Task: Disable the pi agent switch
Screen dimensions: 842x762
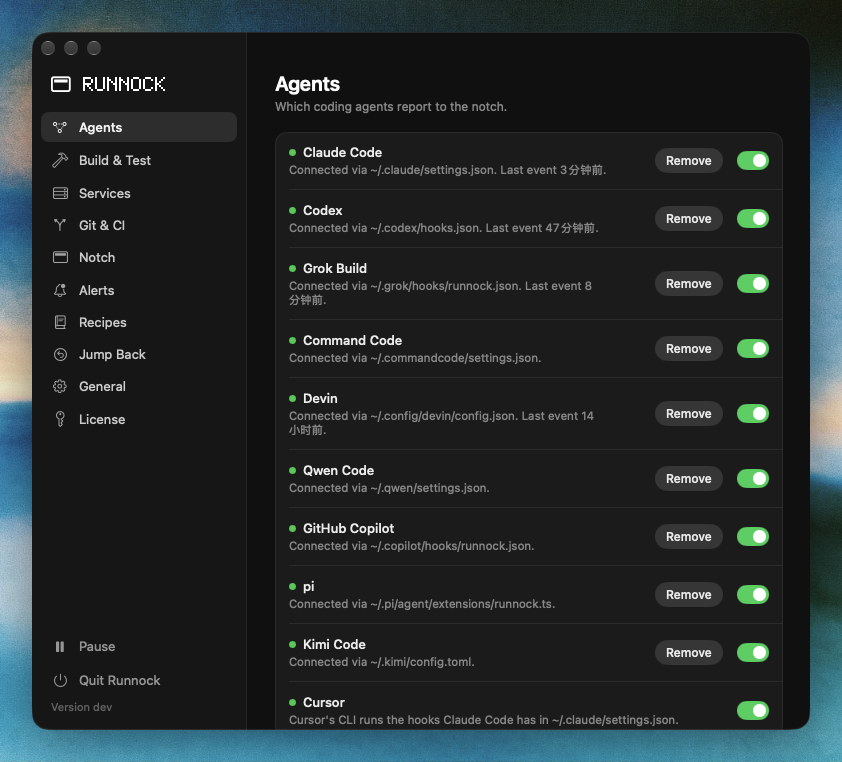Action: (x=752, y=594)
